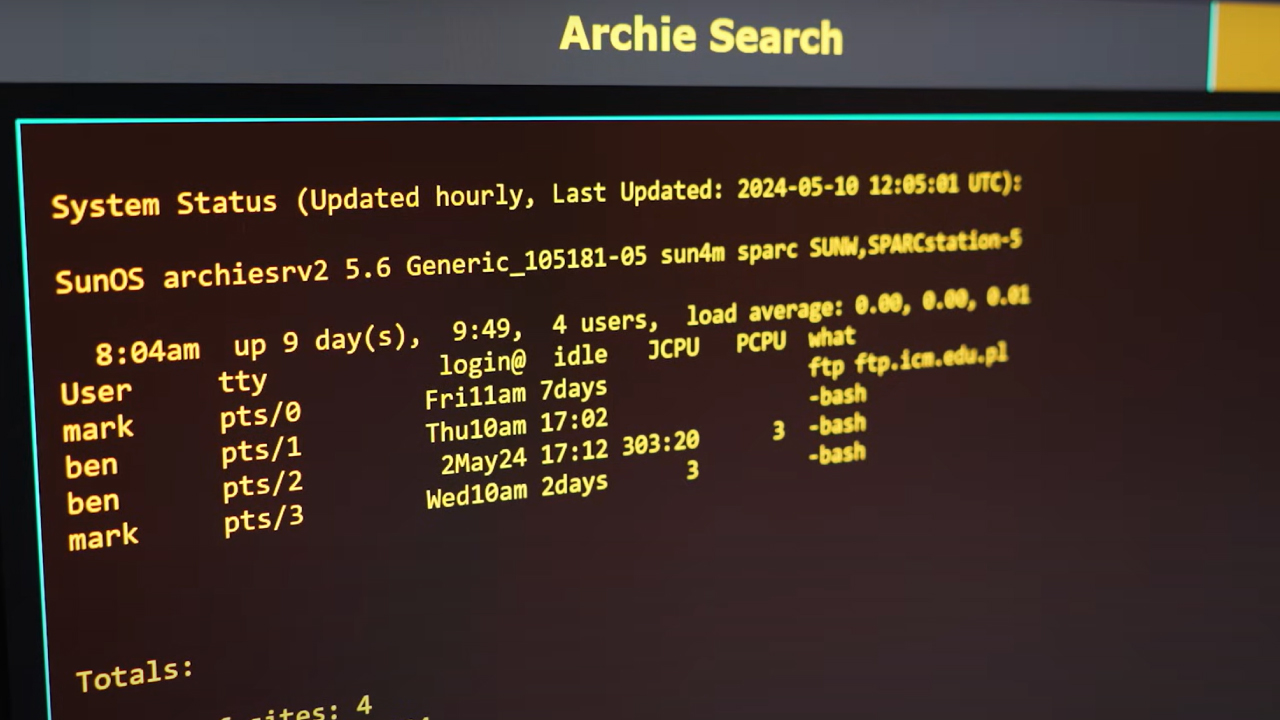Click user 'mark' on the pts/0 row
This screenshot has height=720, width=1280.
pos(98,429)
